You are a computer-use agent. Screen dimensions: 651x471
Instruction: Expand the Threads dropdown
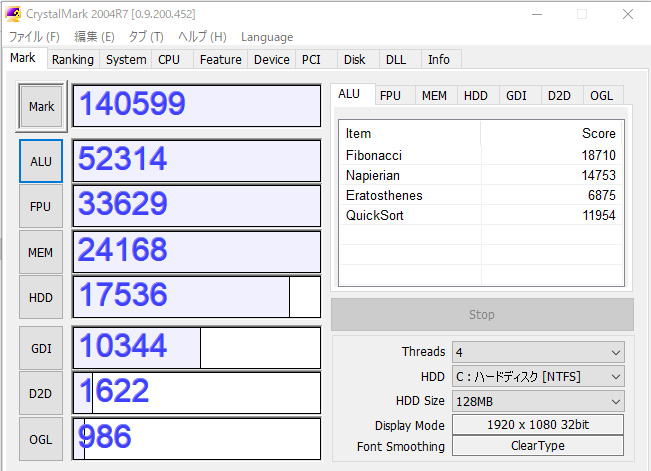[x=538, y=352]
